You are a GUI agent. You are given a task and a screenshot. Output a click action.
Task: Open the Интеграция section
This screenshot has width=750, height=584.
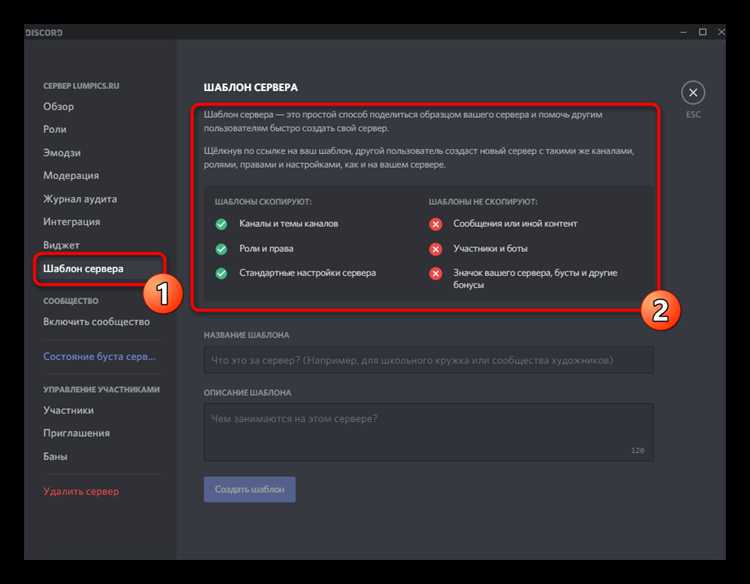(x=72, y=221)
